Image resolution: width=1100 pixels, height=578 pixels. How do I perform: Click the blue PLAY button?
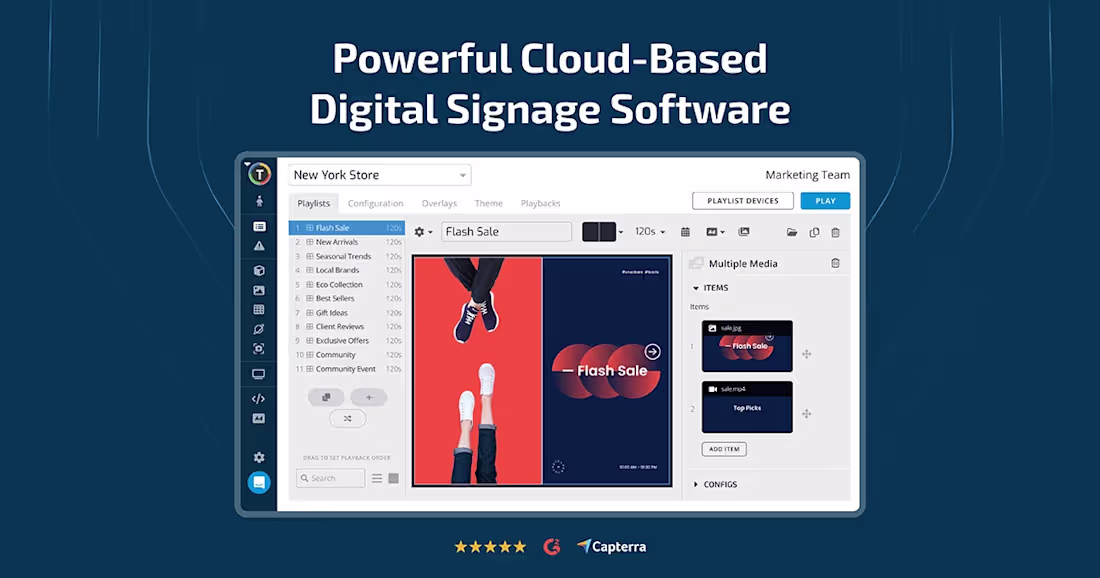pyautogui.click(x=825, y=201)
